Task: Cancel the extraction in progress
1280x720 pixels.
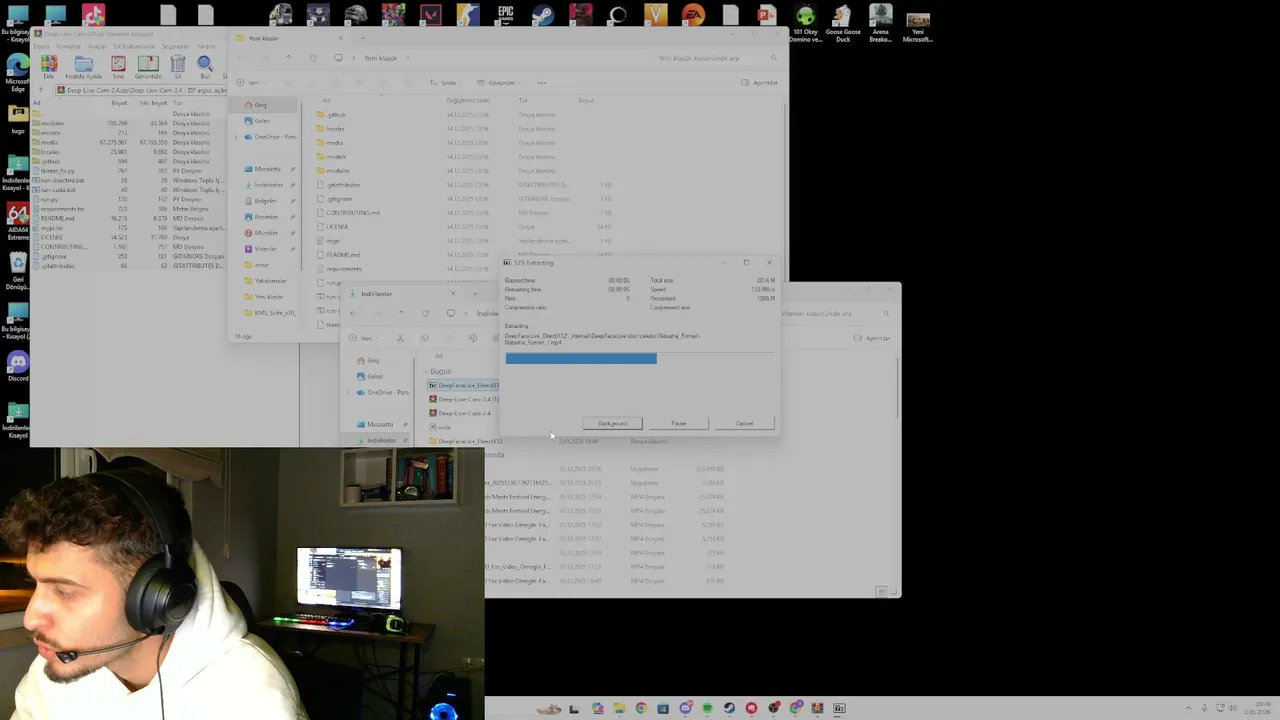Action: click(x=744, y=423)
